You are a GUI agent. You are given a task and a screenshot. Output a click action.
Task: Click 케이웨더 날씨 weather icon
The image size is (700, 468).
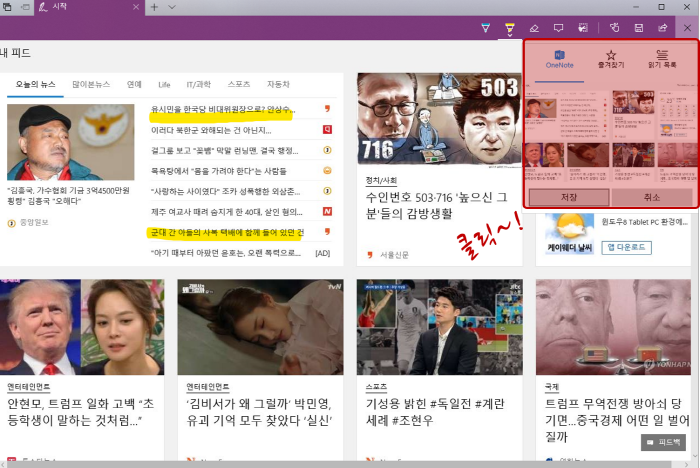click(570, 233)
